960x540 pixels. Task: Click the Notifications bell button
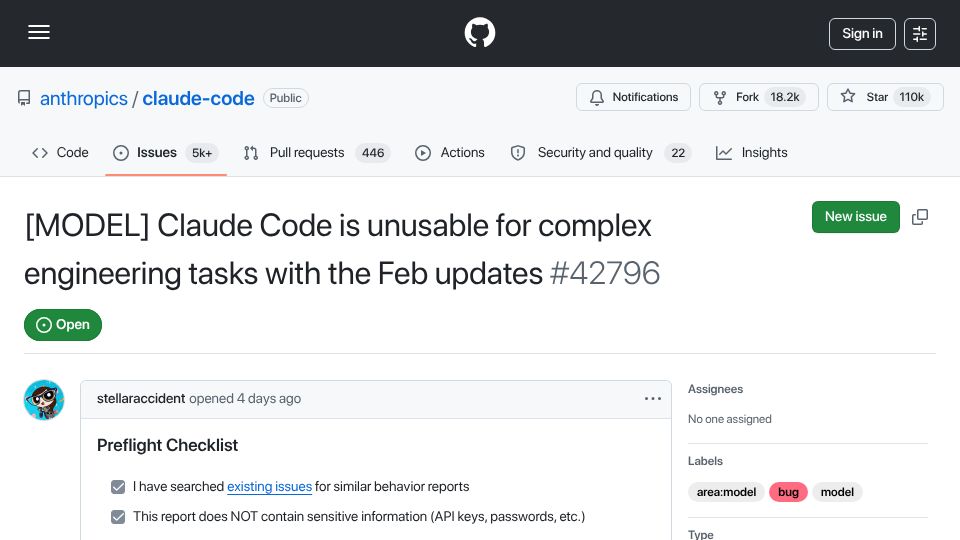coord(633,97)
